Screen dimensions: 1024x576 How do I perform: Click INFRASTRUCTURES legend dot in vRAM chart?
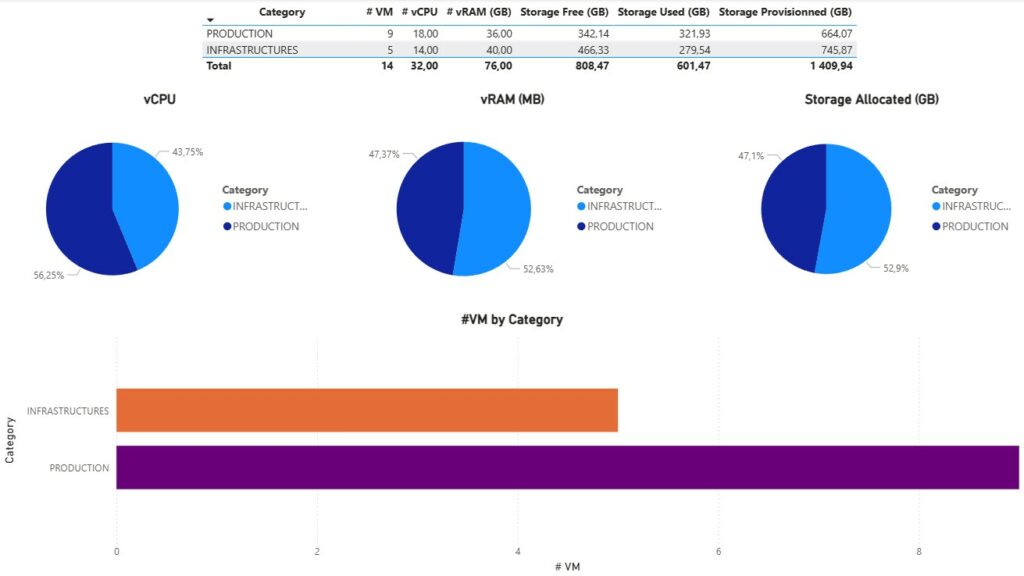click(x=581, y=207)
